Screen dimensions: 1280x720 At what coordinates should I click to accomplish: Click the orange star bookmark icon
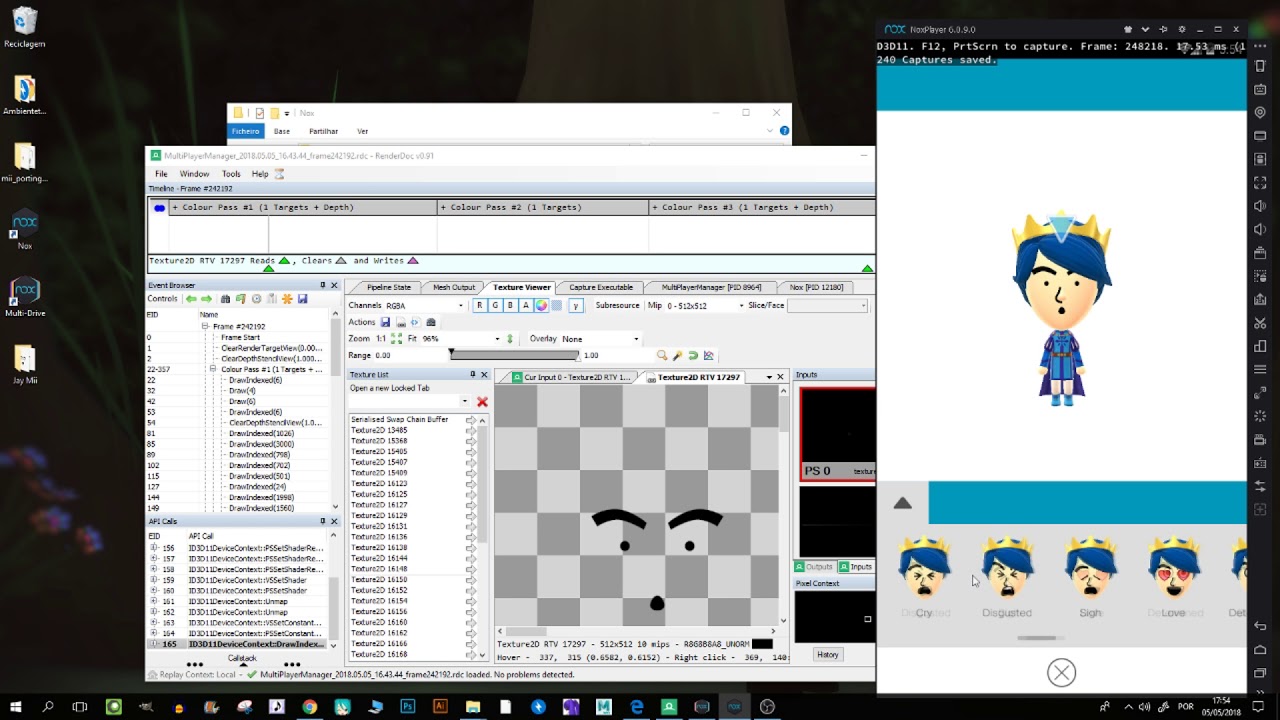point(287,299)
